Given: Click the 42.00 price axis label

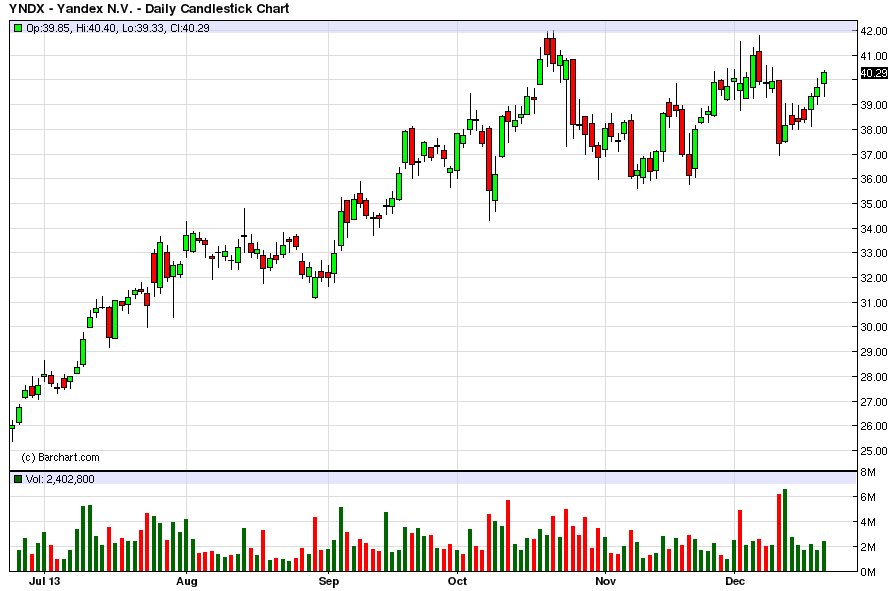Looking at the screenshot, I should tap(874, 31).
